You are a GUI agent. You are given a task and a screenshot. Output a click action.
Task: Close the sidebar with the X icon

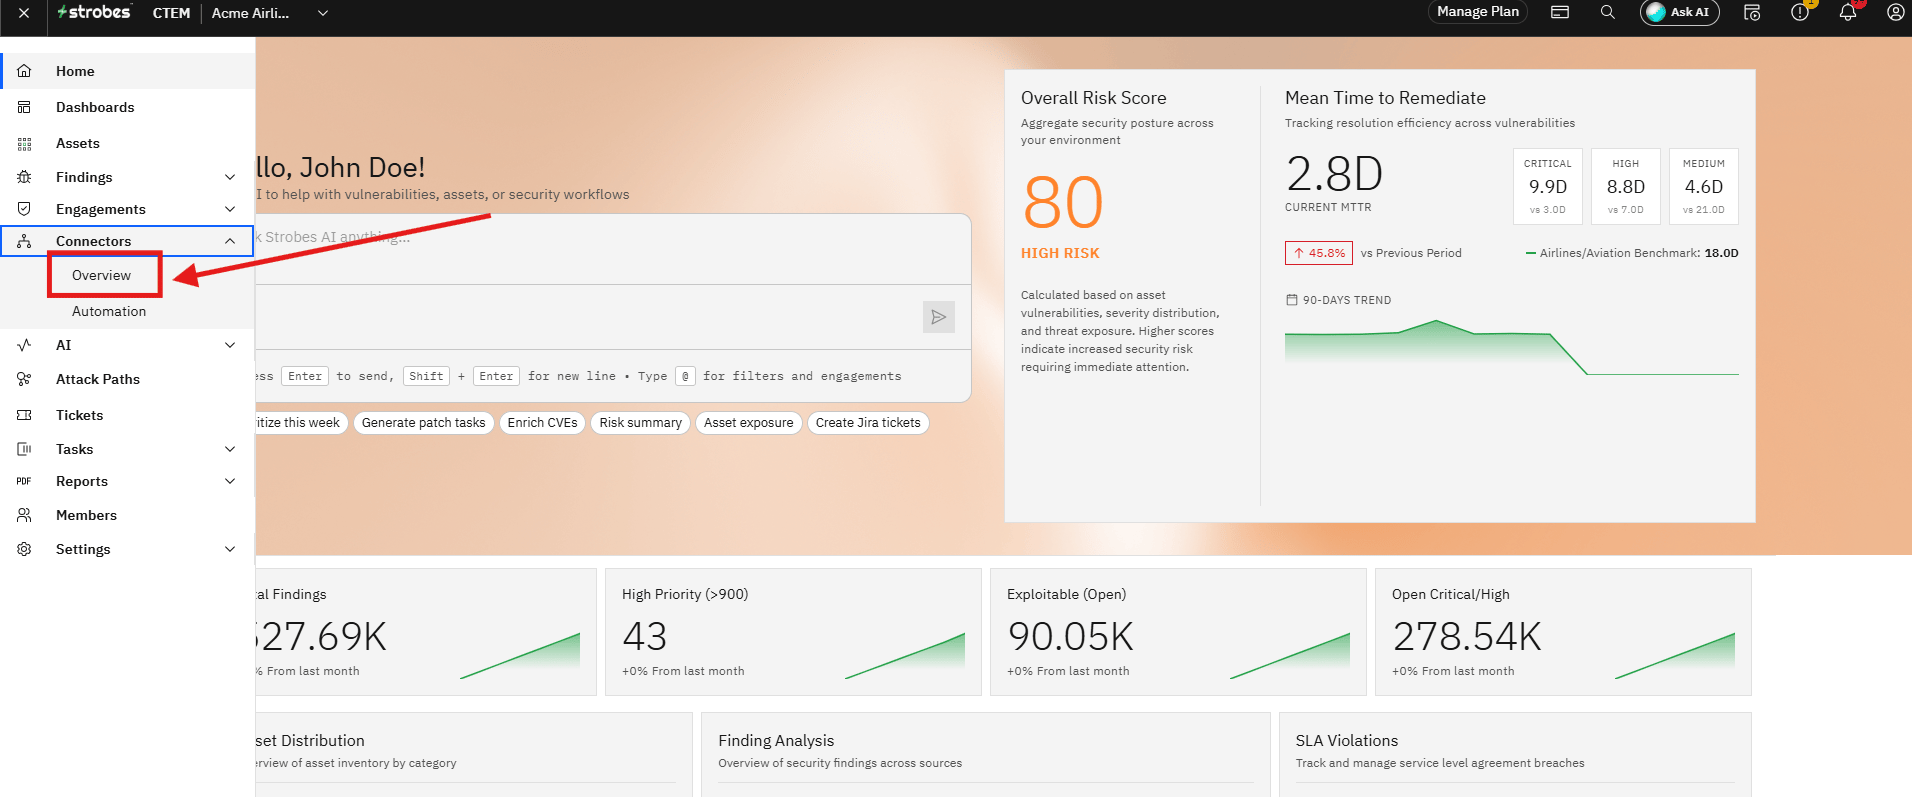tap(24, 13)
